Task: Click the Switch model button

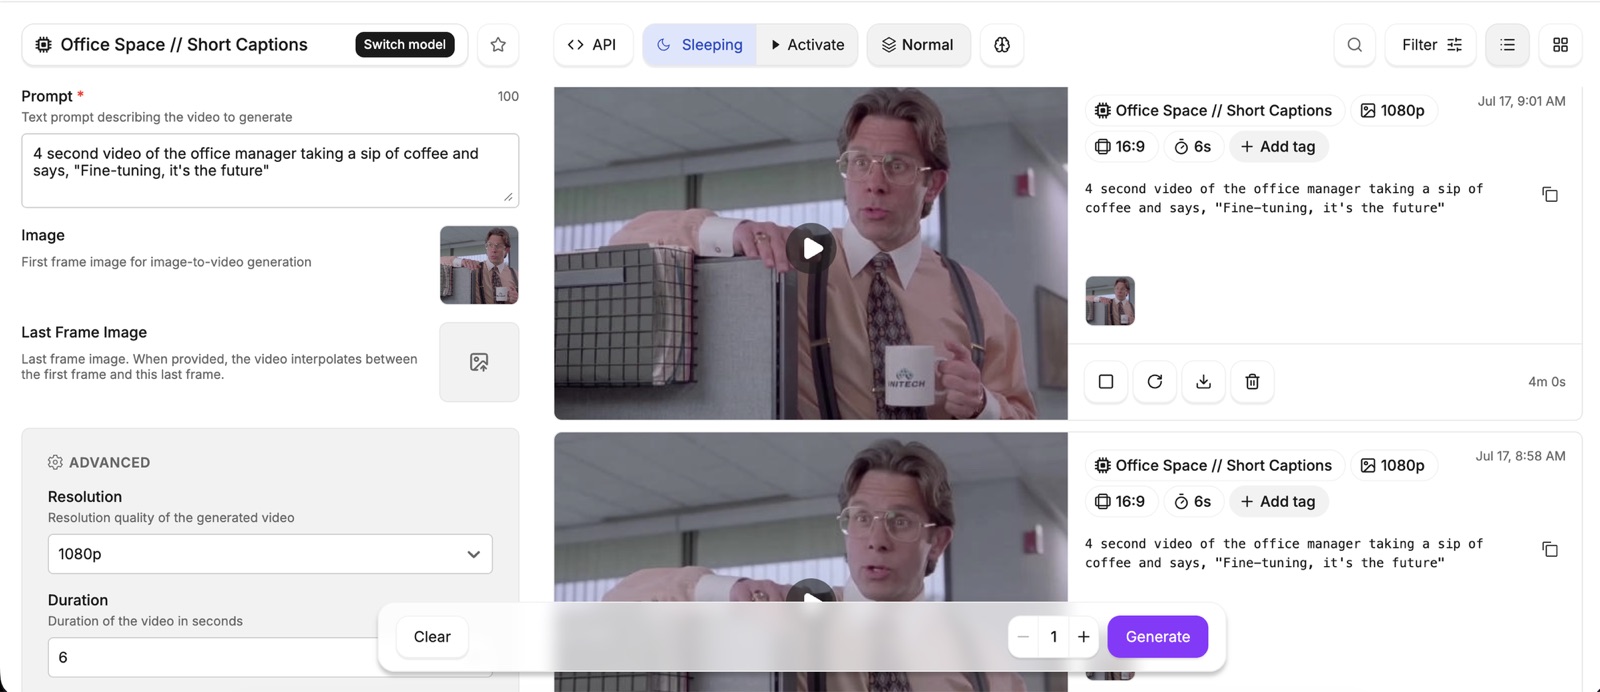Action: click(405, 45)
